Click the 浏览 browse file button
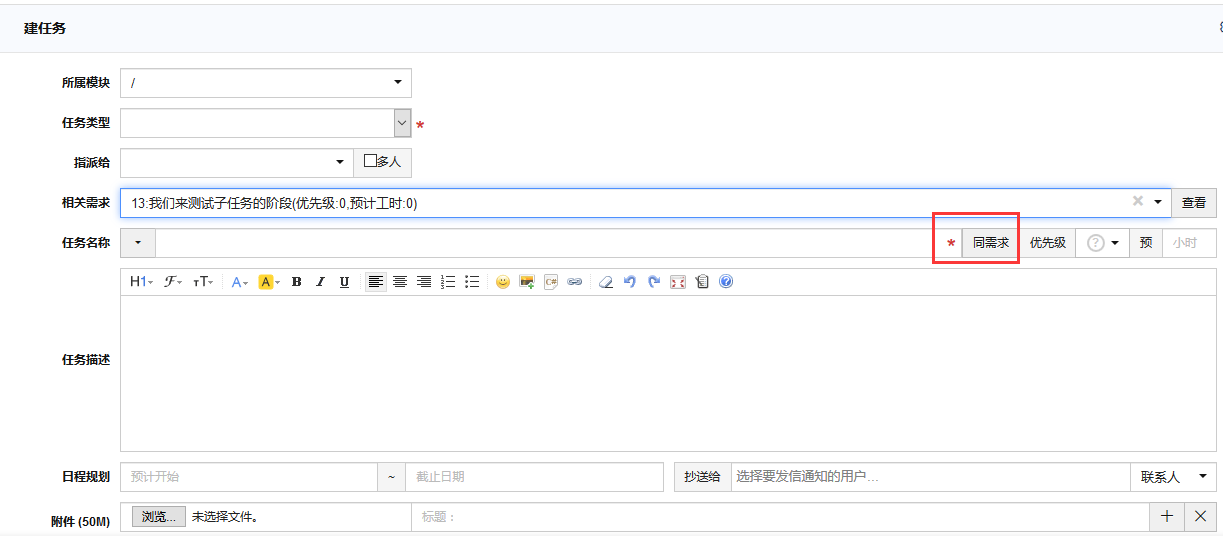This screenshot has width=1223, height=536. (159, 517)
